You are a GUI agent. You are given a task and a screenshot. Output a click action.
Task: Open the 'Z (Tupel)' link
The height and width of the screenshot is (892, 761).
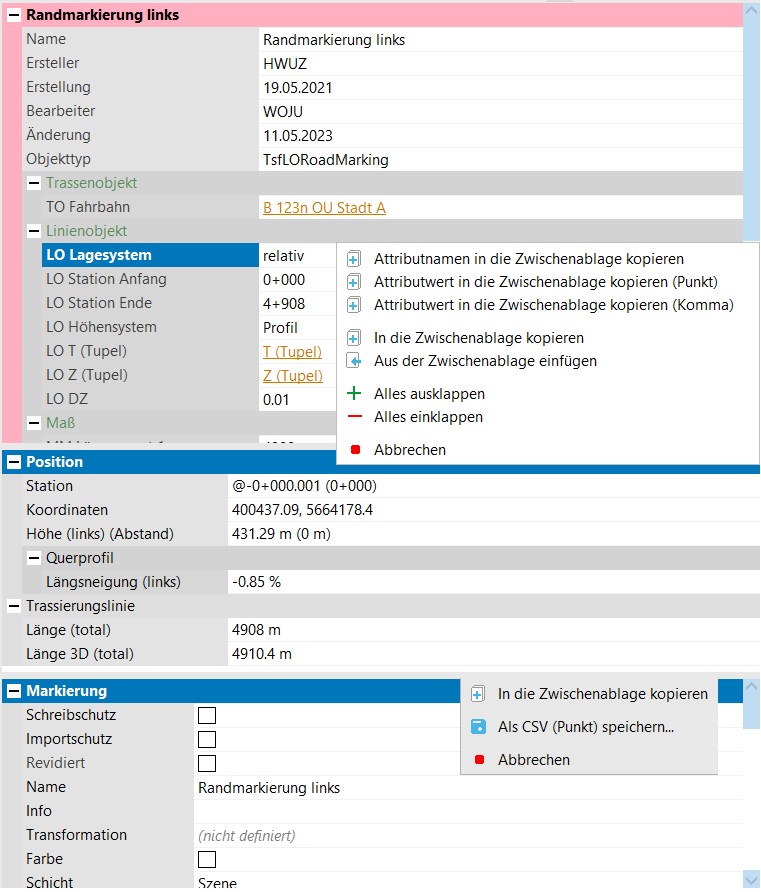click(293, 375)
